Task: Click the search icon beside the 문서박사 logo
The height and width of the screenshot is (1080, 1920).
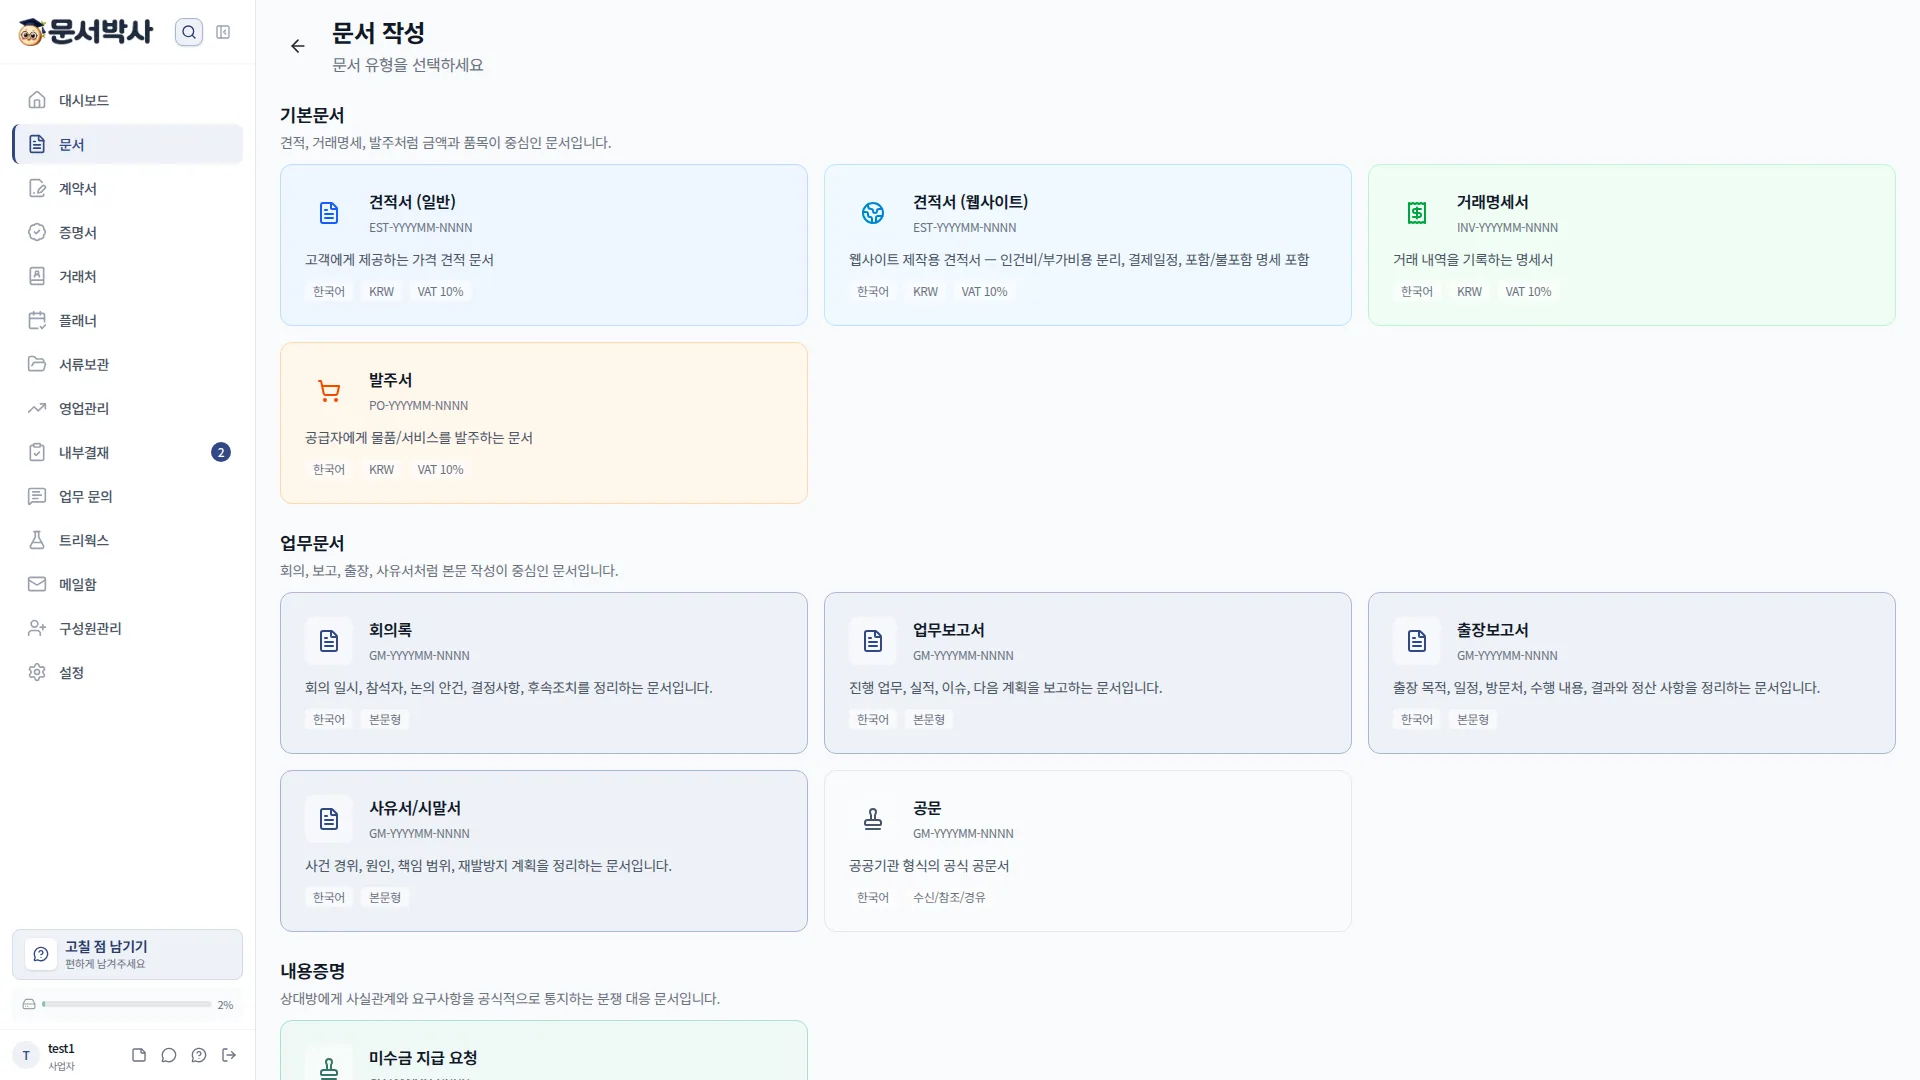Action: coord(188,32)
